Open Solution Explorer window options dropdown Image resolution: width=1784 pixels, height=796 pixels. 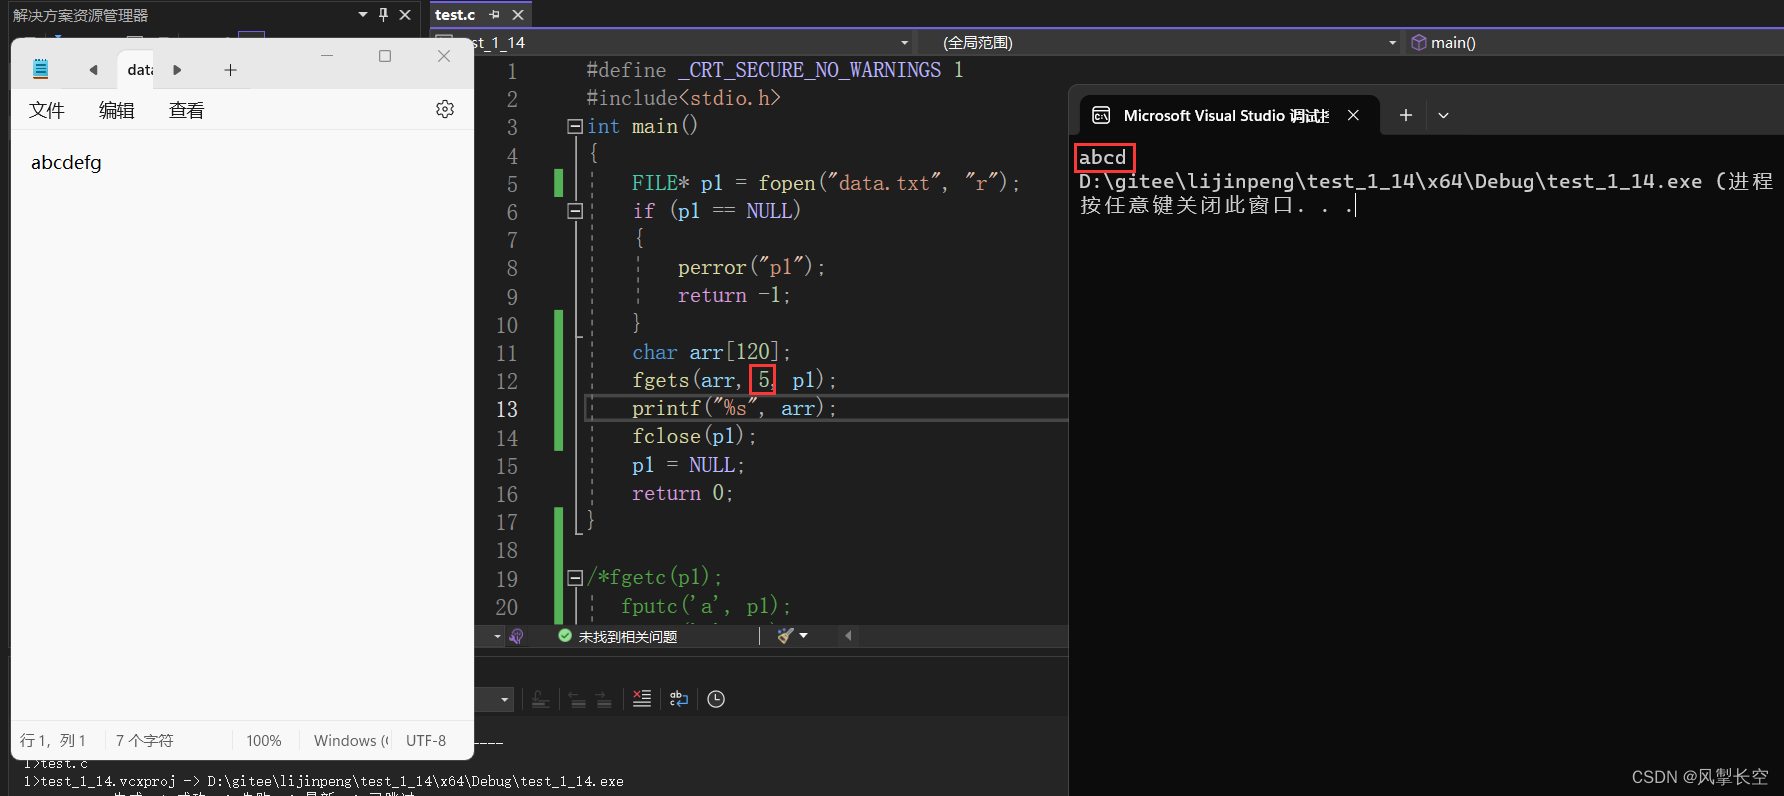(x=362, y=15)
